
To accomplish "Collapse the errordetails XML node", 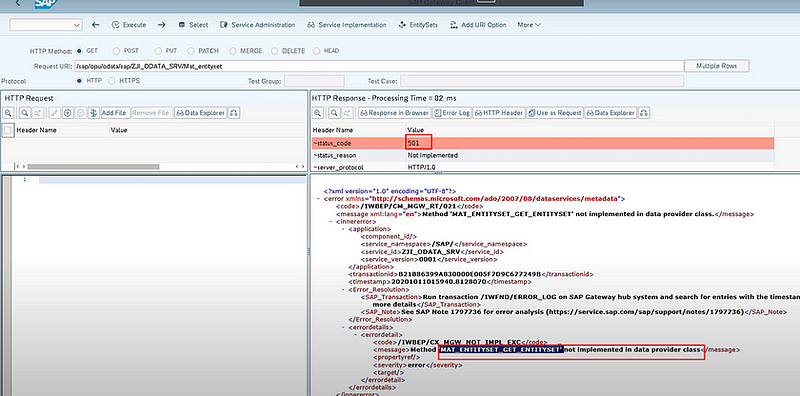I will pos(343,327).
